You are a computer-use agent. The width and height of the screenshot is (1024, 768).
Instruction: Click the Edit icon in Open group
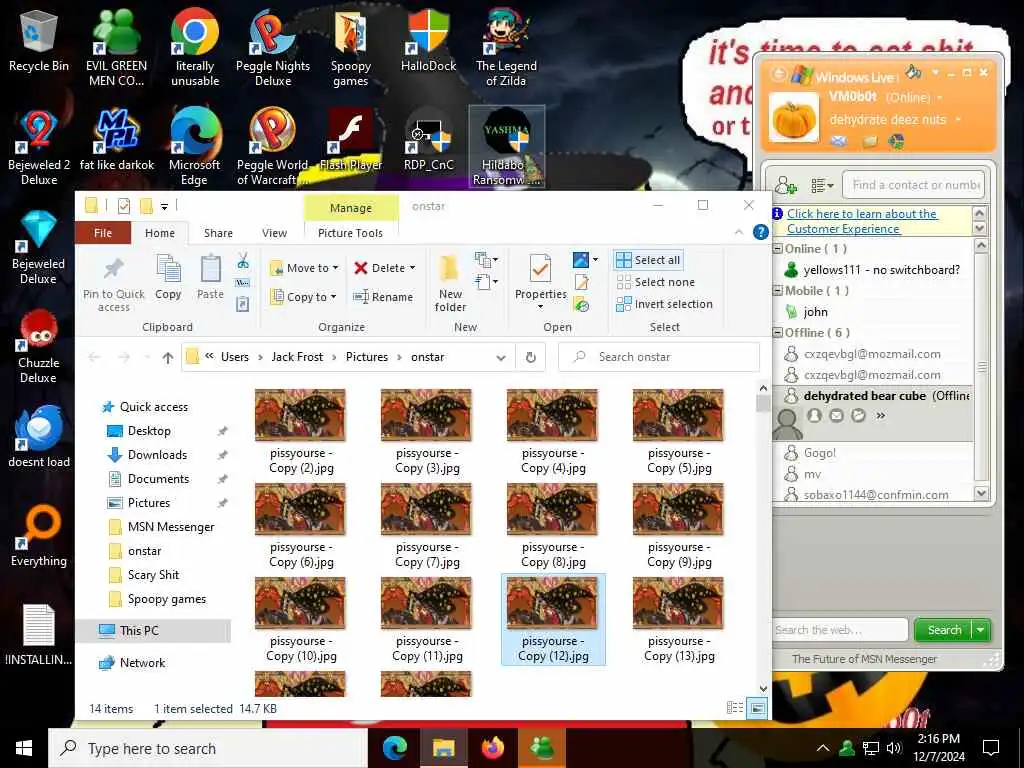581,282
